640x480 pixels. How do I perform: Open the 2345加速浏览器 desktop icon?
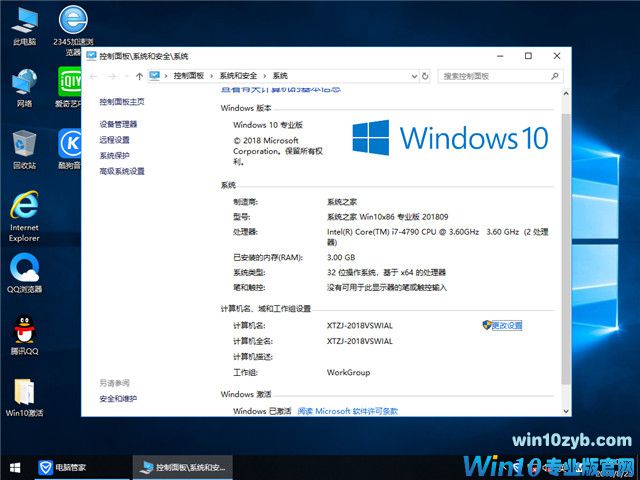tap(73, 29)
